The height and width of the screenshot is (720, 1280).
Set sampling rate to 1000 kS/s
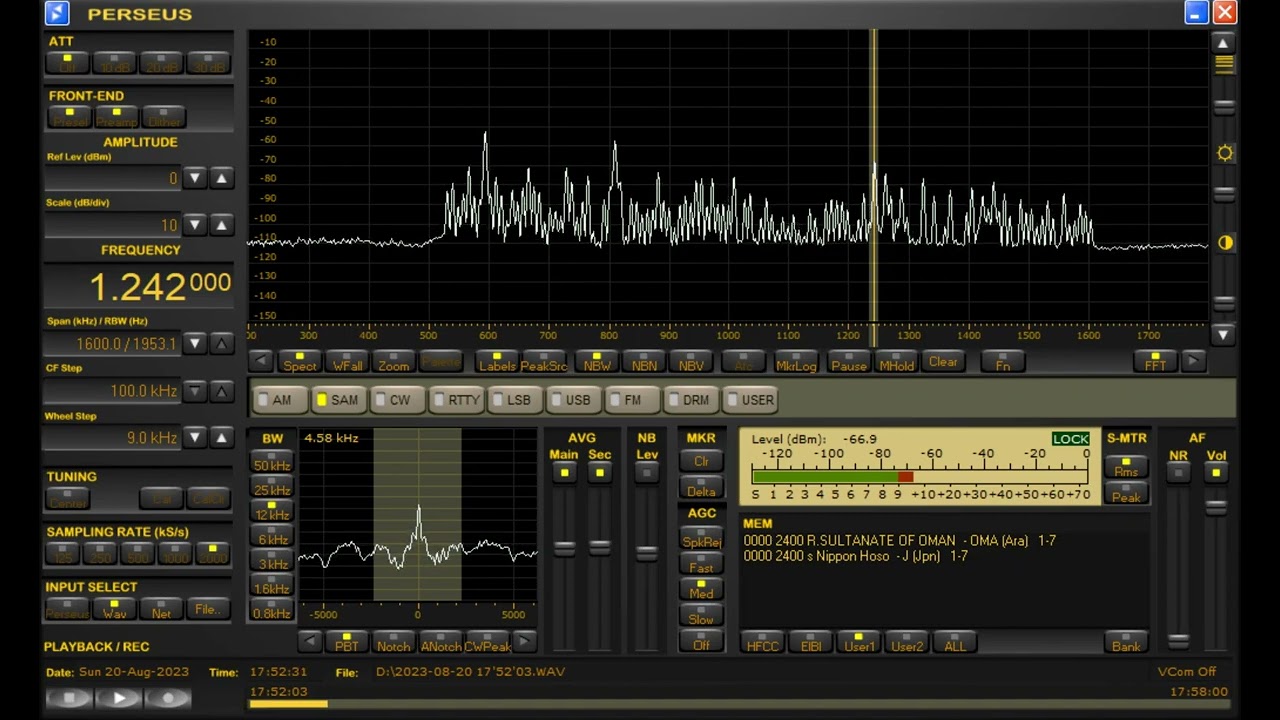coord(174,552)
